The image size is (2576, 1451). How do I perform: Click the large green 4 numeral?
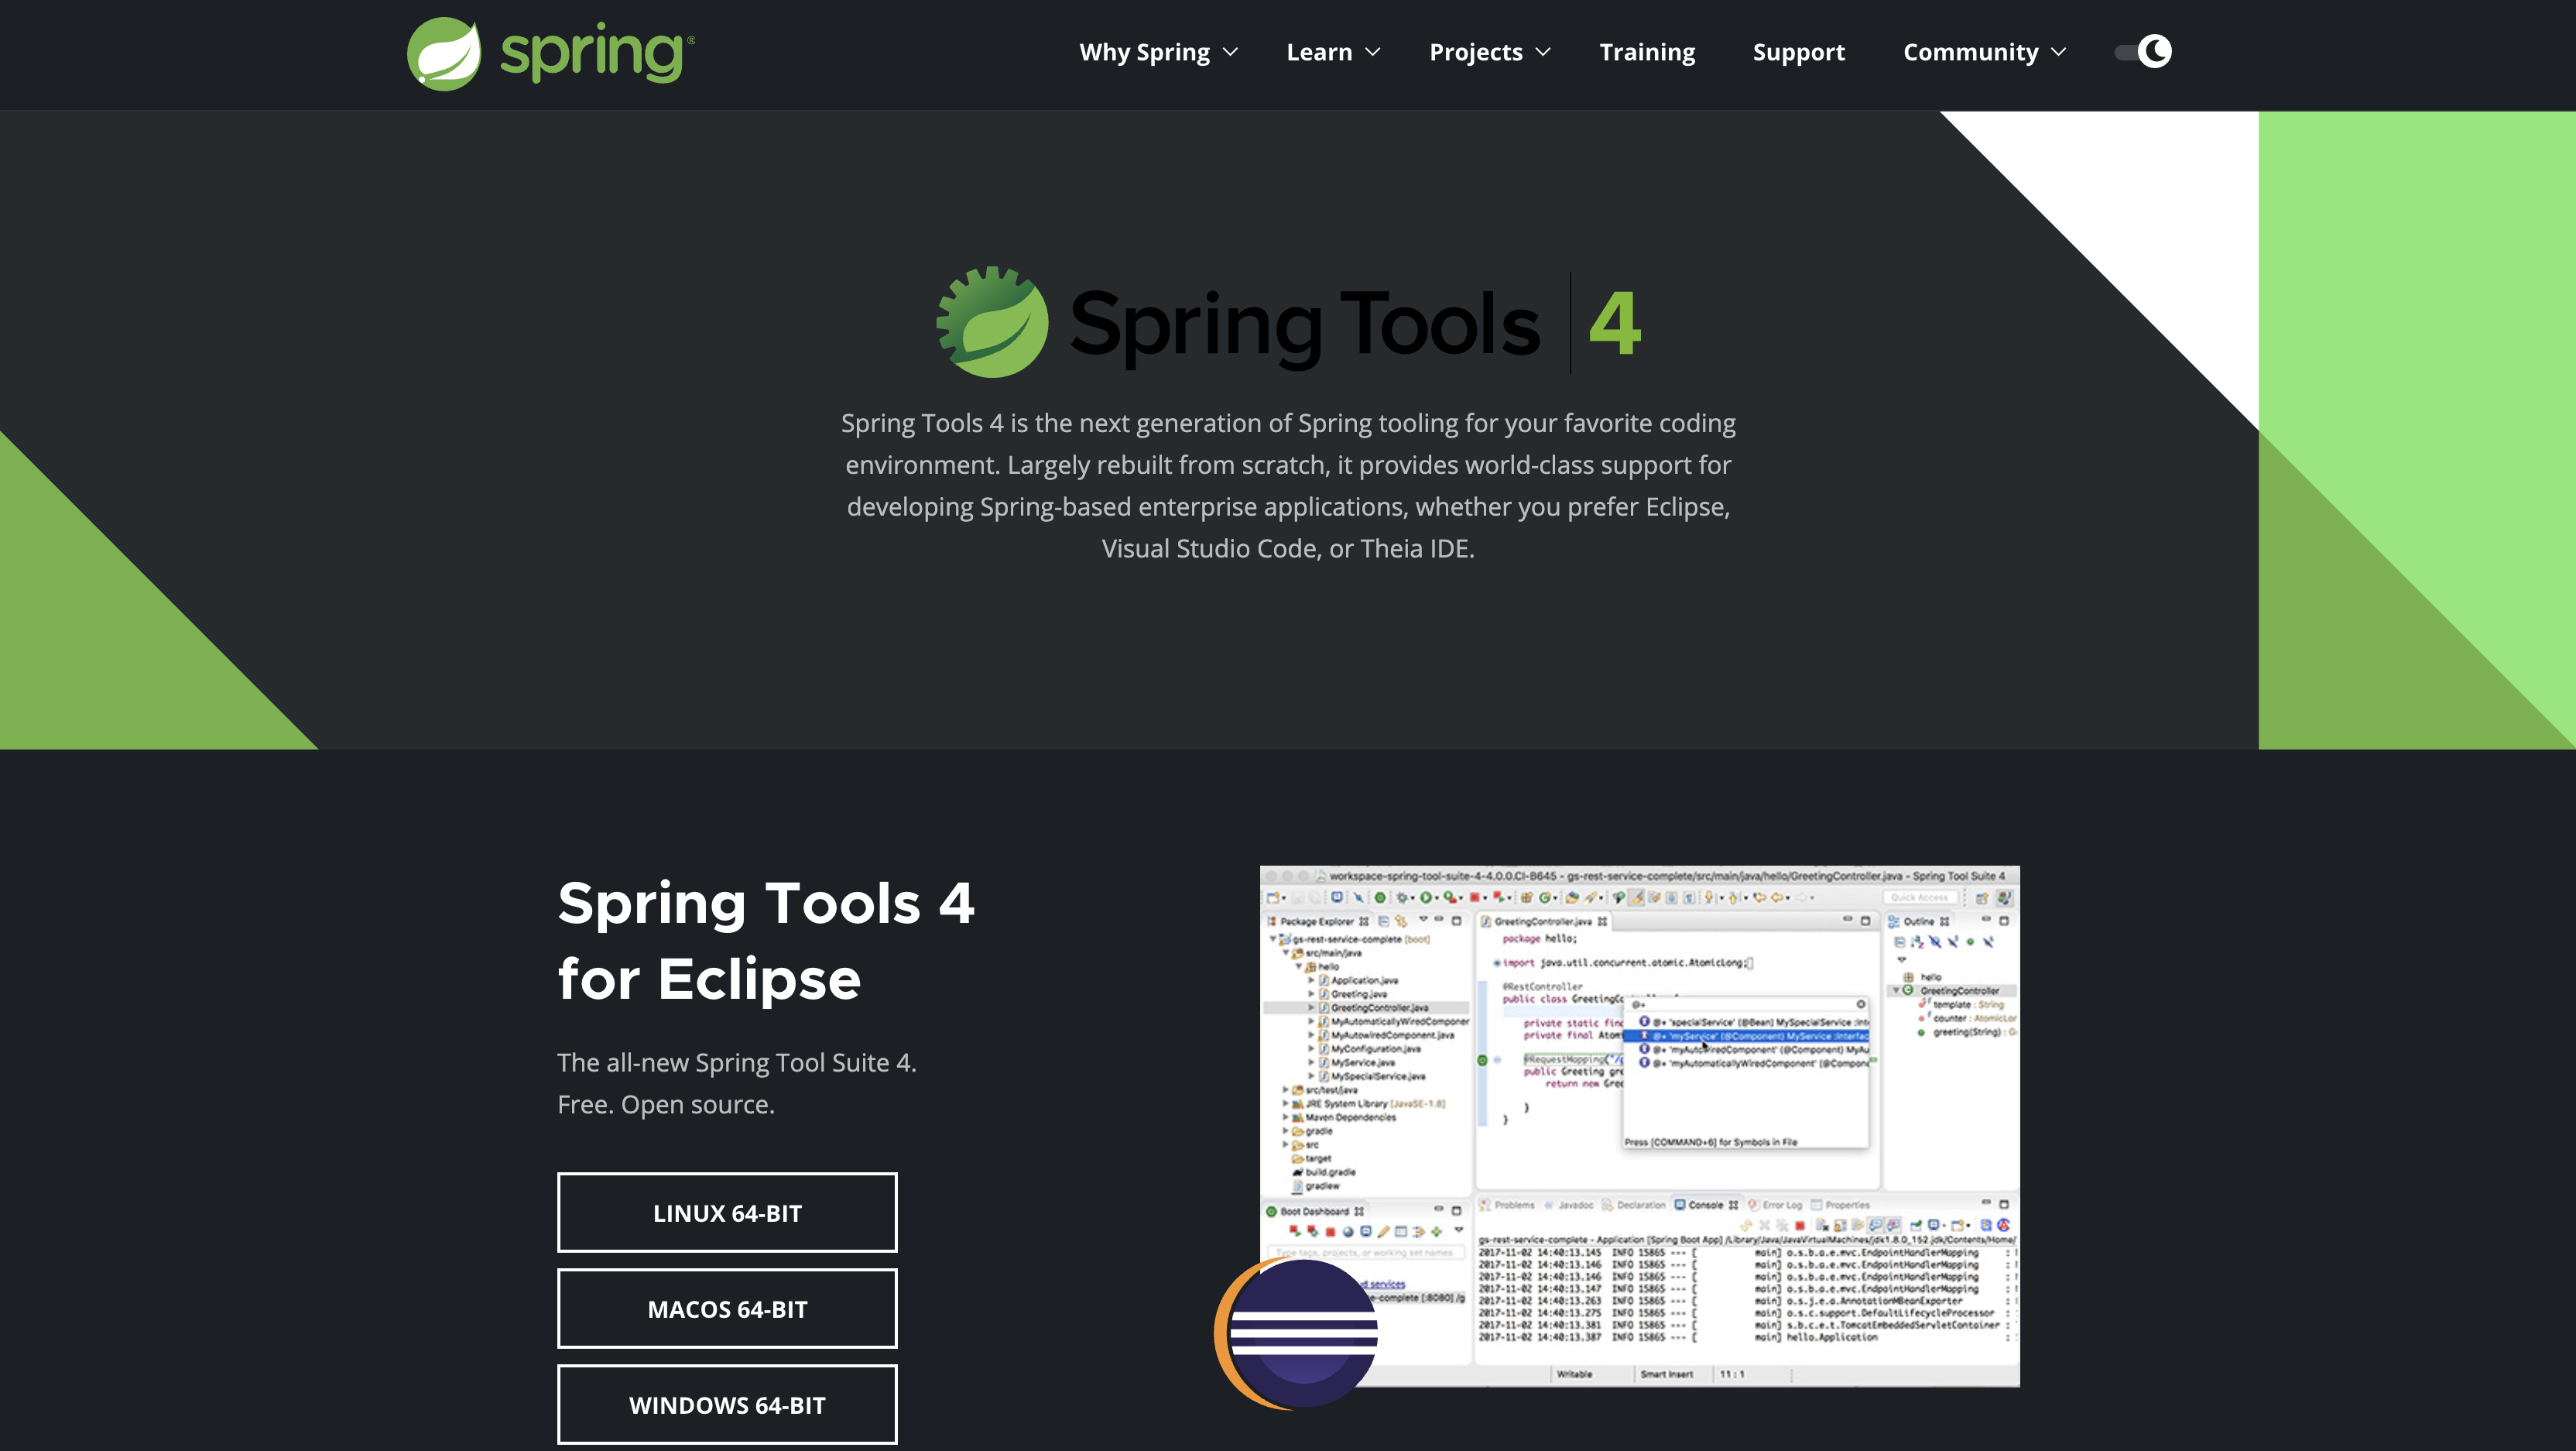click(1614, 322)
